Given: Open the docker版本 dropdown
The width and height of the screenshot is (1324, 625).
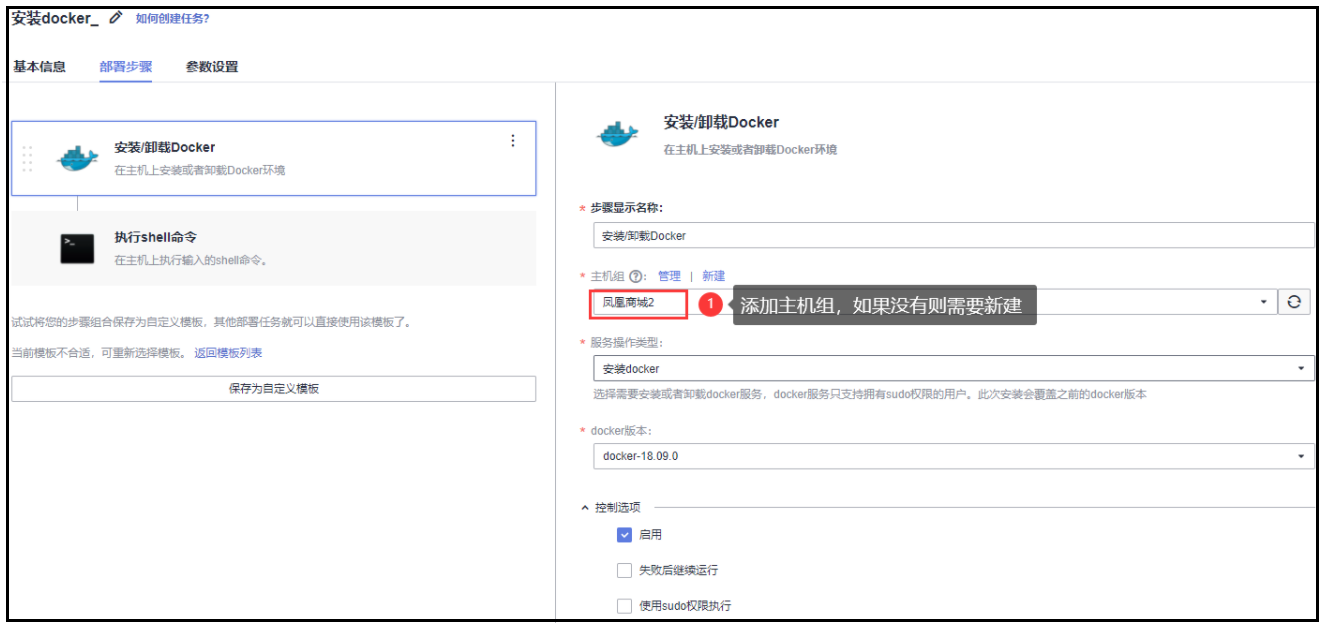Looking at the screenshot, I should click(953, 456).
